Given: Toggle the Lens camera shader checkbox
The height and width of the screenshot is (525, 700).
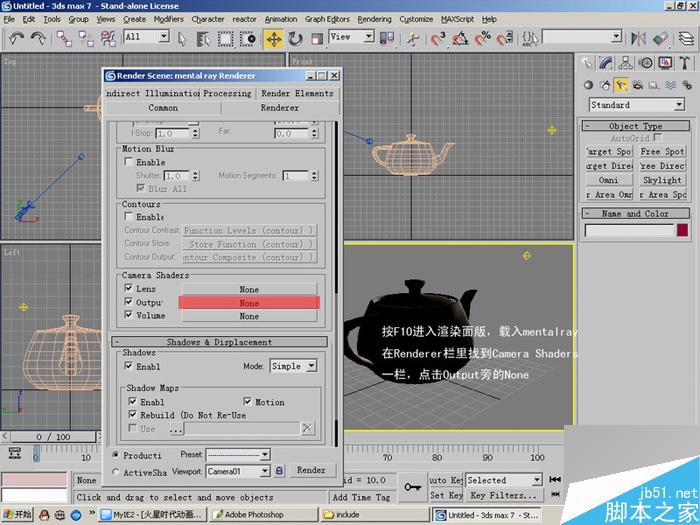Looking at the screenshot, I should (129, 289).
